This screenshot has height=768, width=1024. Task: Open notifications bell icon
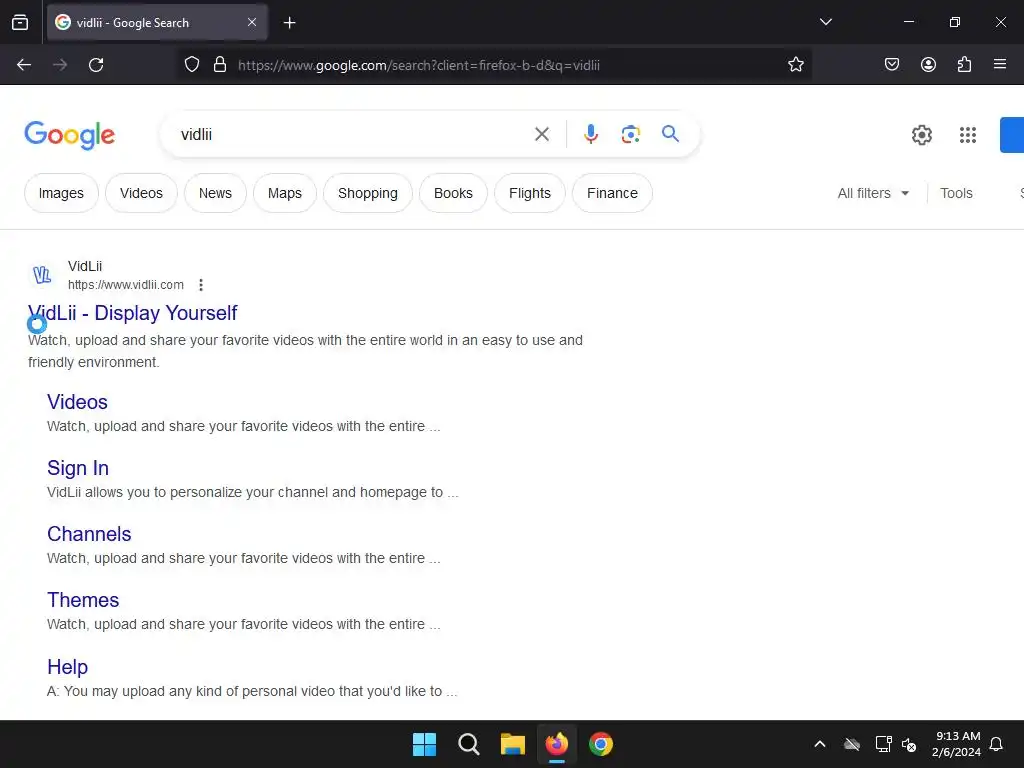pyautogui.click(x=996, y=744)
